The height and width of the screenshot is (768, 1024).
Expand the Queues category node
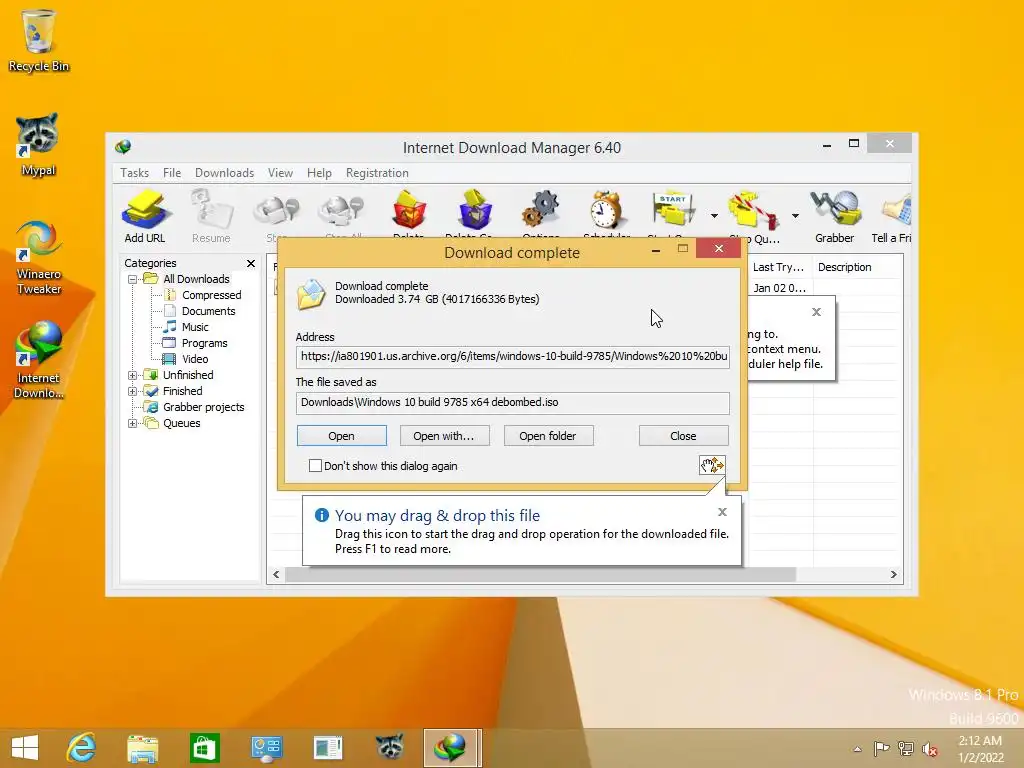(133, 423)
